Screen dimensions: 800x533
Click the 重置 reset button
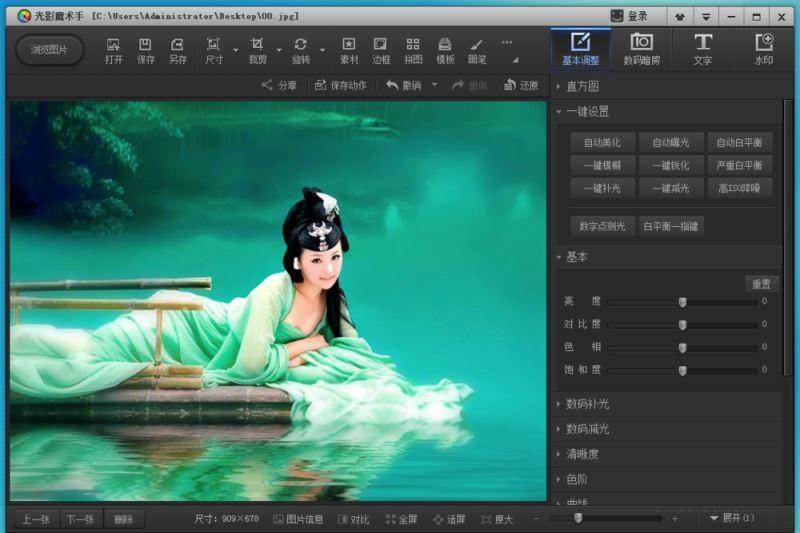762,284
